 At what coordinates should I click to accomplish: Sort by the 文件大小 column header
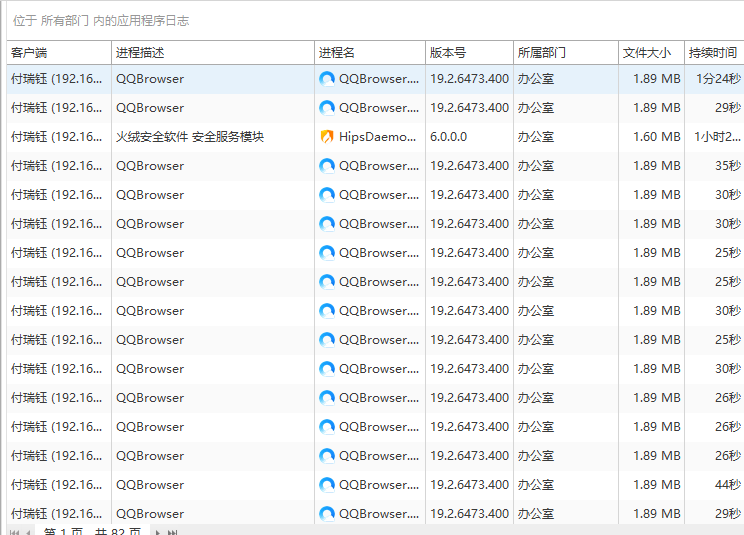click(x=651, y=53)
